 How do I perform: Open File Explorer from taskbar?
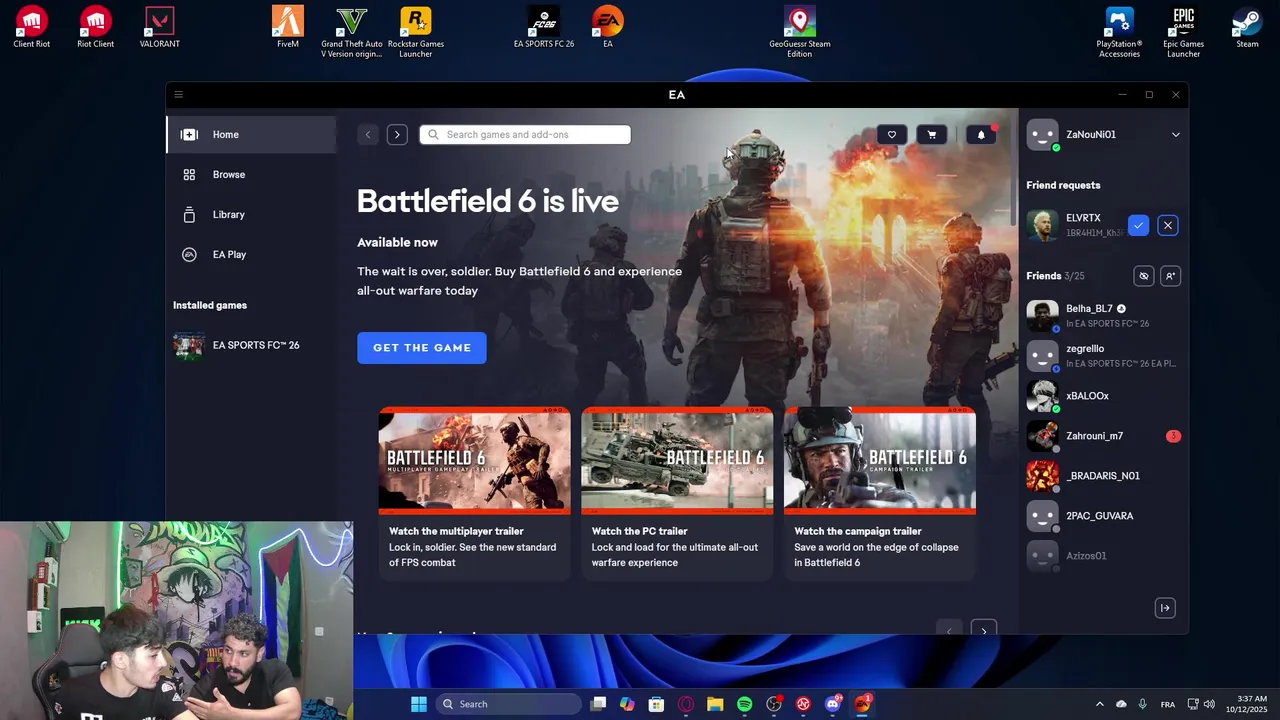(715, 704)
